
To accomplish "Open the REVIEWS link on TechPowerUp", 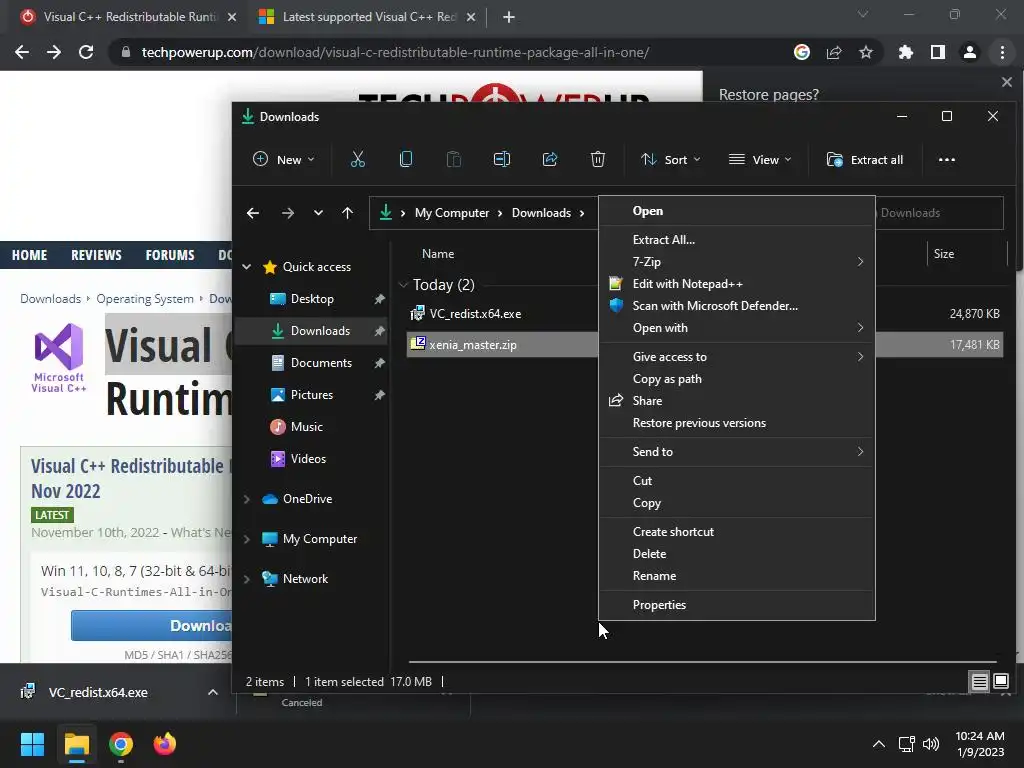I will (x=96, y=255).
